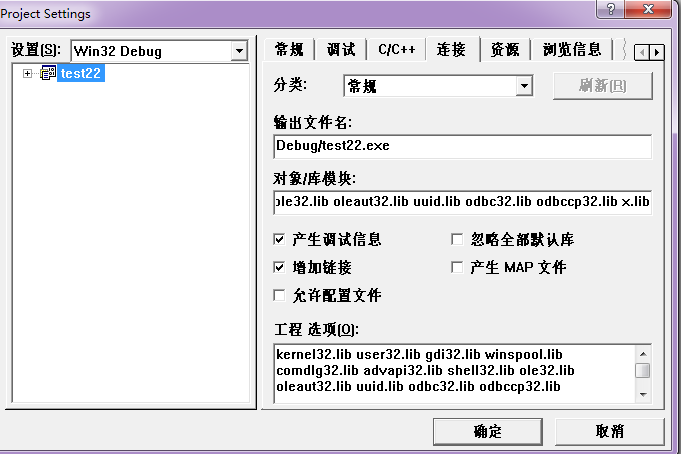Click the 刷新(R) button
Screen dimensions: 681x454
point(602,86)
